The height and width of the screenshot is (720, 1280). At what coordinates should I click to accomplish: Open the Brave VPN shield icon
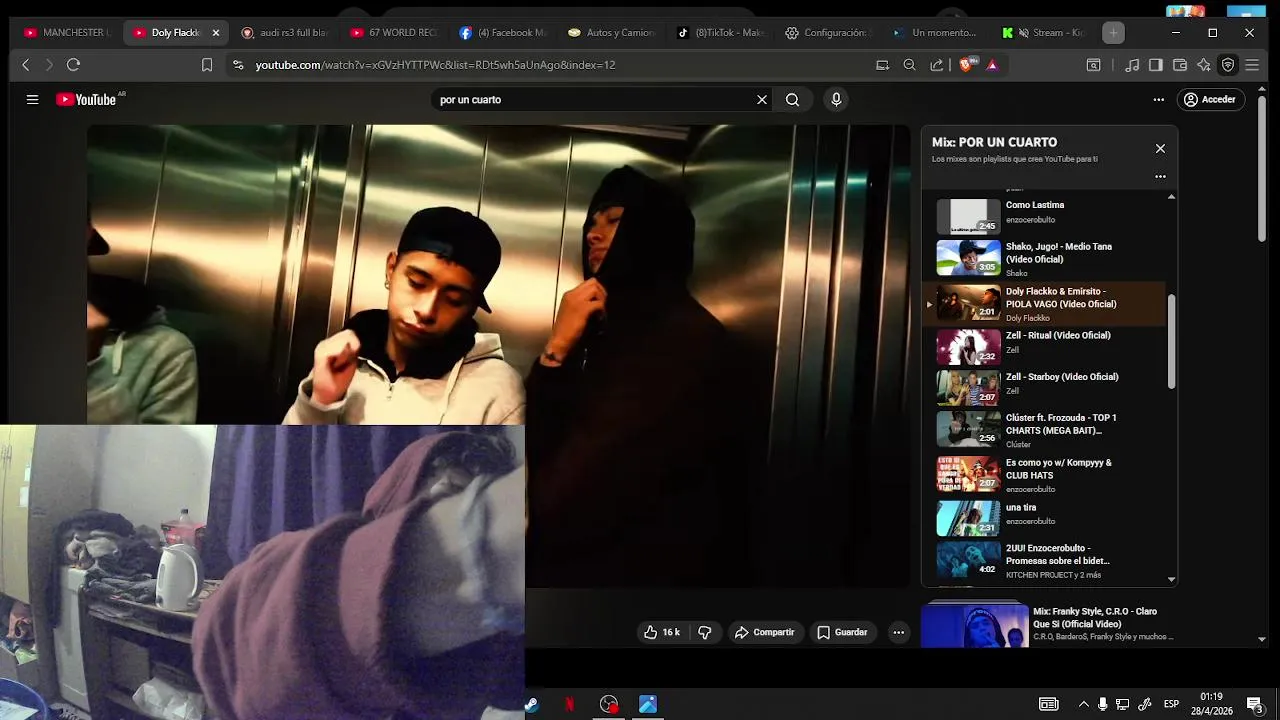[x=1228, y=65]
